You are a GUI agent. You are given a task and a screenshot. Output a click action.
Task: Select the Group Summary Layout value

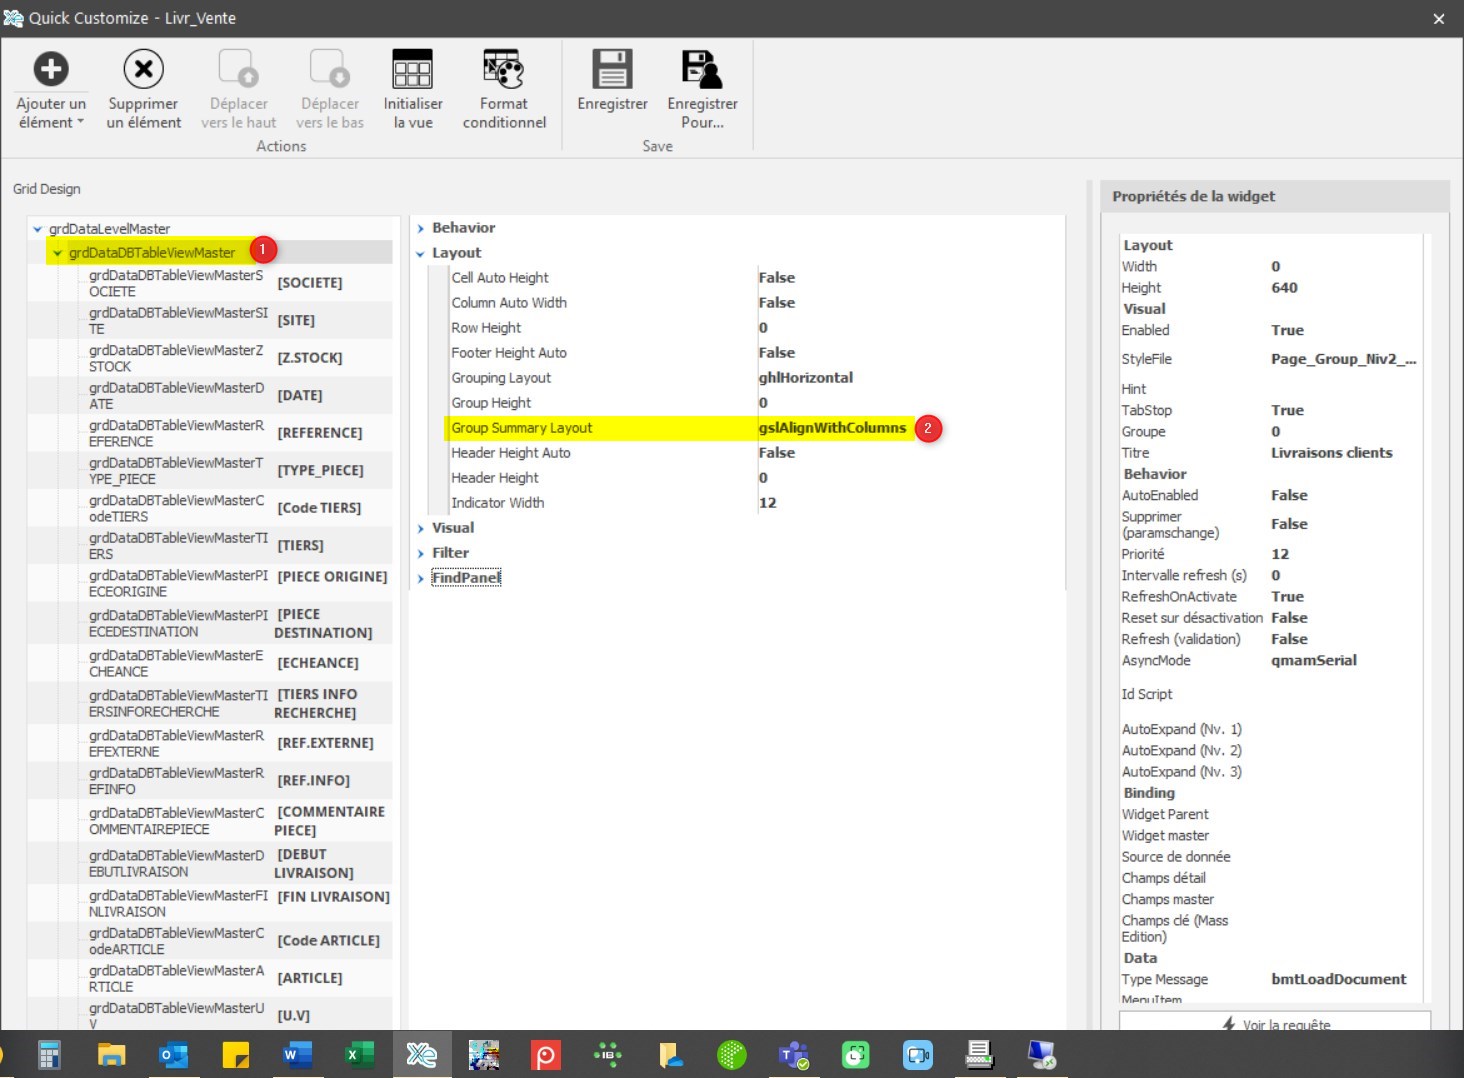(832, 428)
